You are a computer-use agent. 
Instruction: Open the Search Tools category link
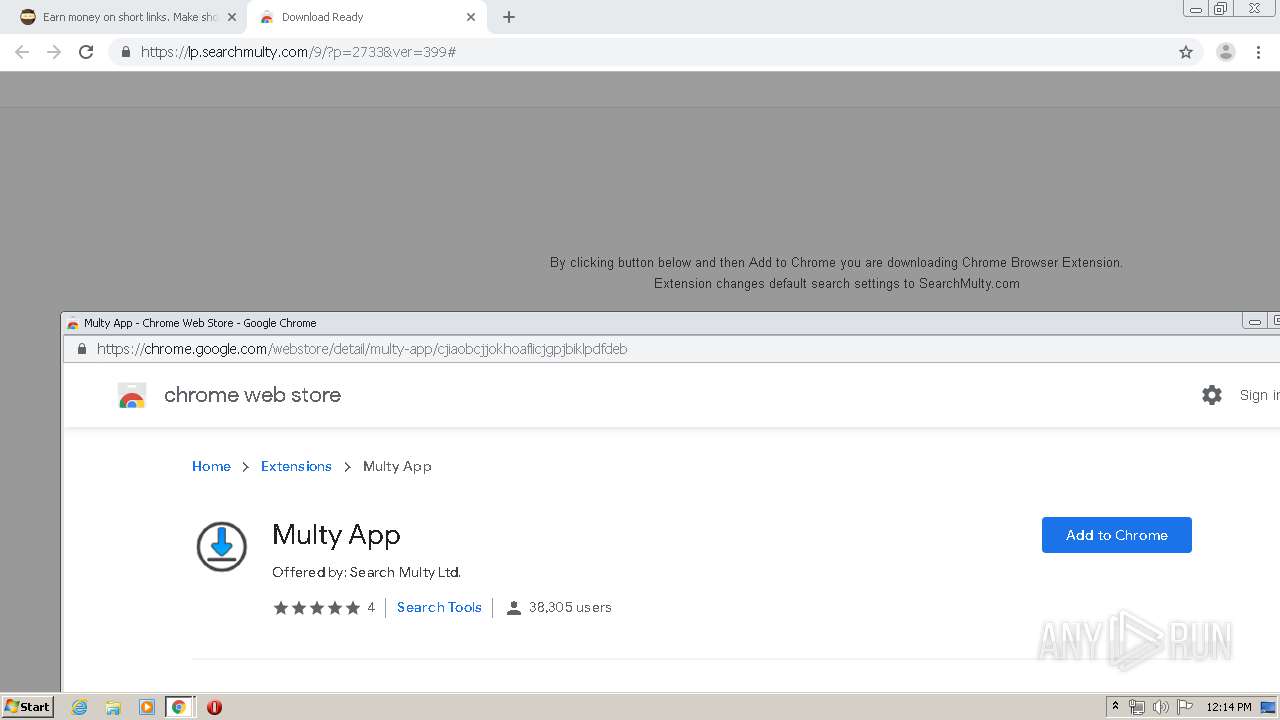pos(439,607)
